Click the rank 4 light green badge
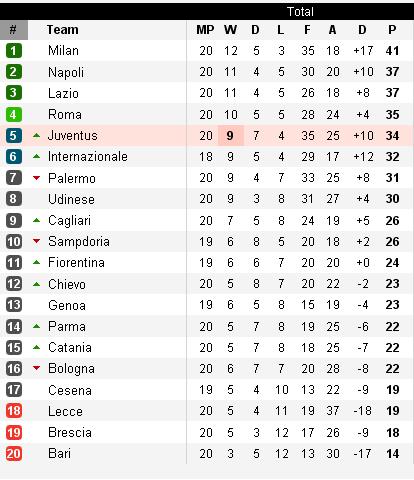 pos(14,115)
